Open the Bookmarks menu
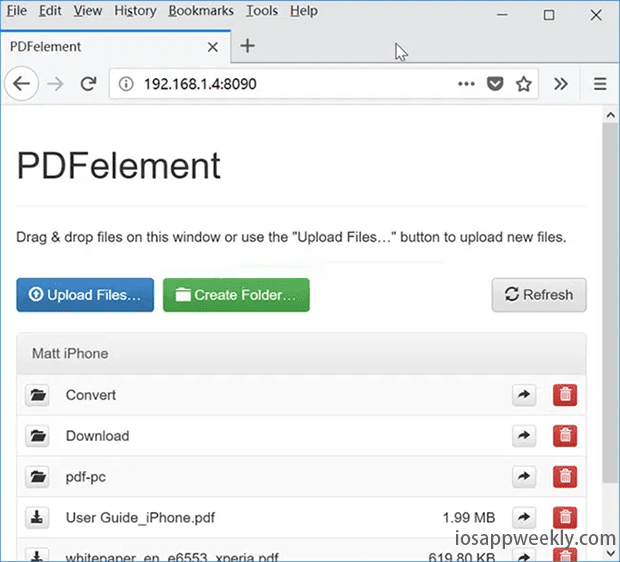This screenshot has width=620, height=562. point(201,11)
